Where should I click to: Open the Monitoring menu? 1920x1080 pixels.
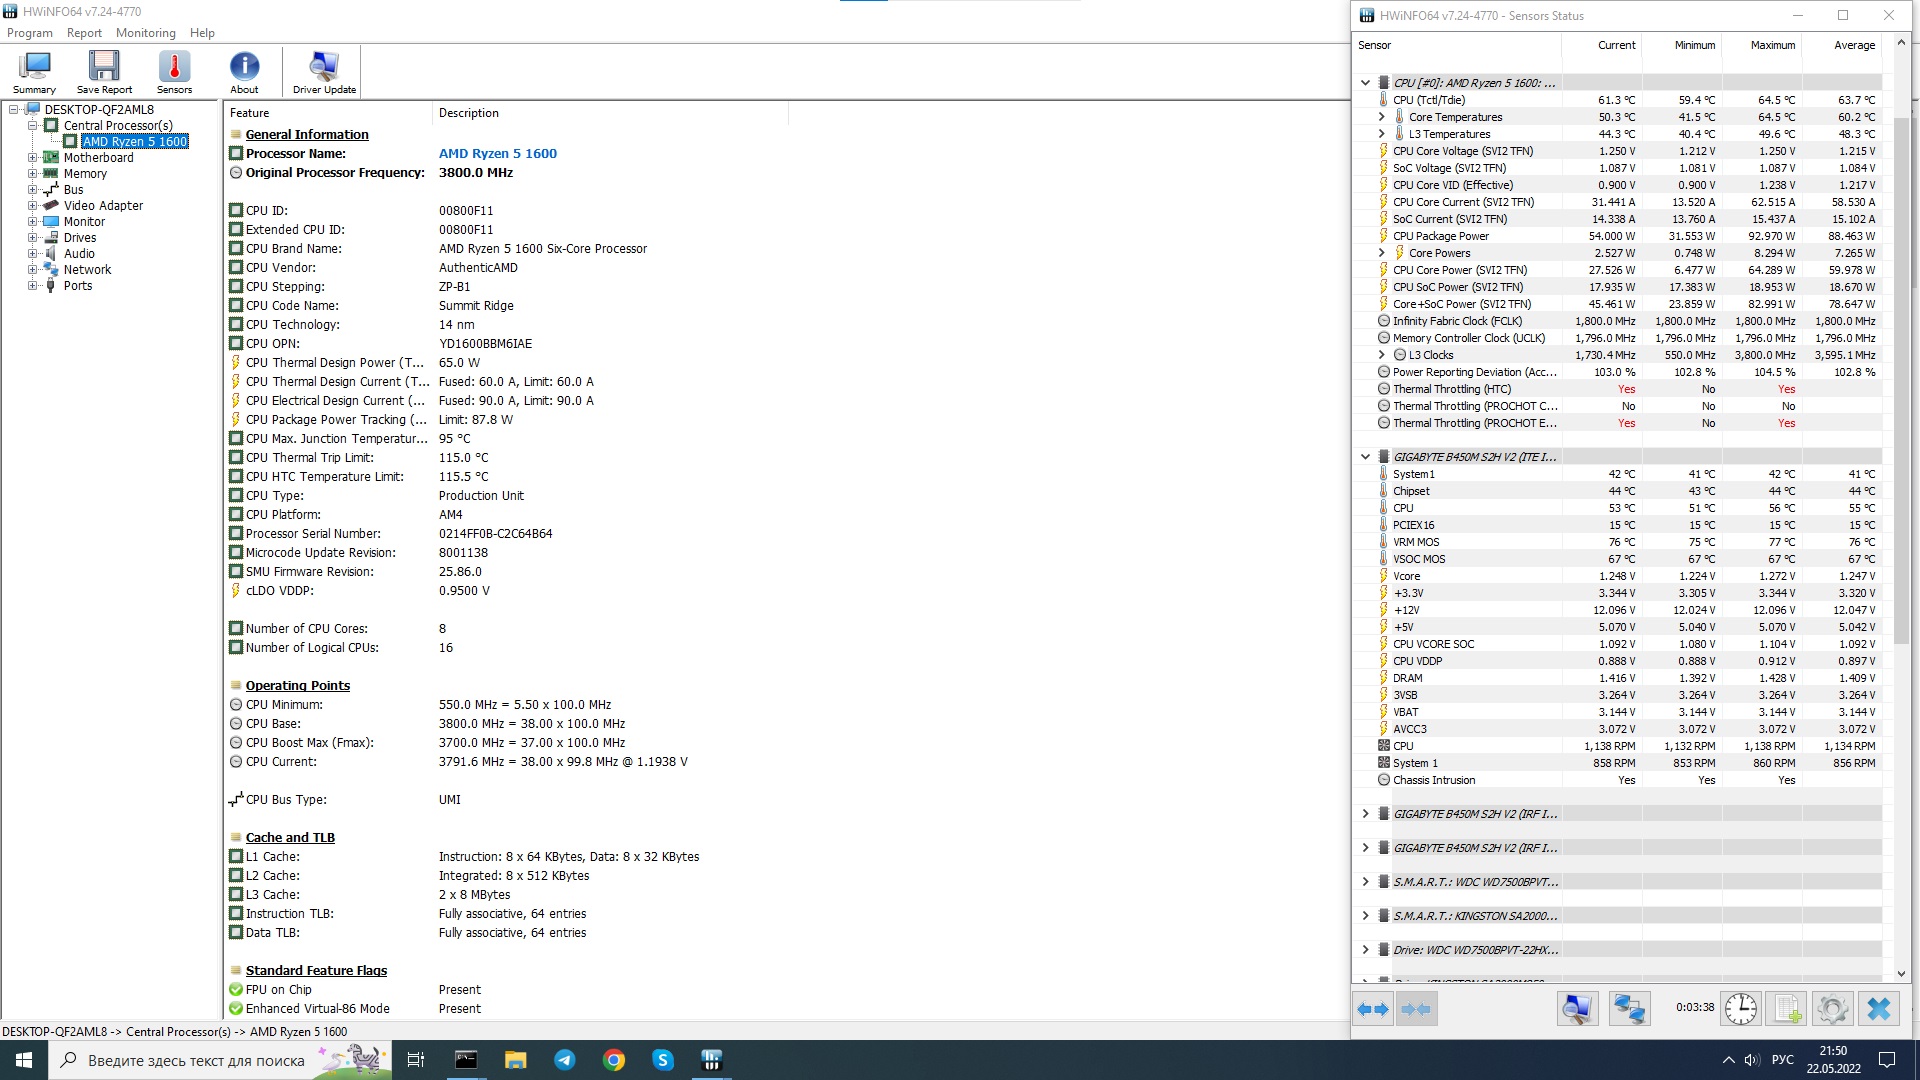click(x=145, y=33)
